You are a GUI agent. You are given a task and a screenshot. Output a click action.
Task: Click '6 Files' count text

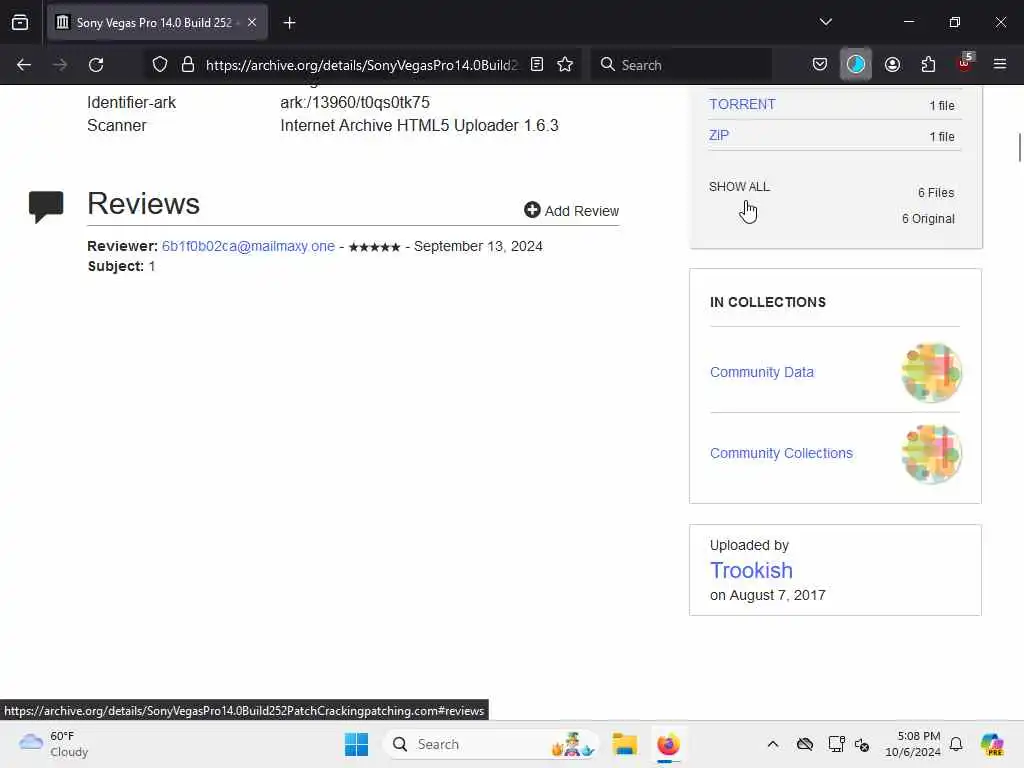click(x=936, y=193)
